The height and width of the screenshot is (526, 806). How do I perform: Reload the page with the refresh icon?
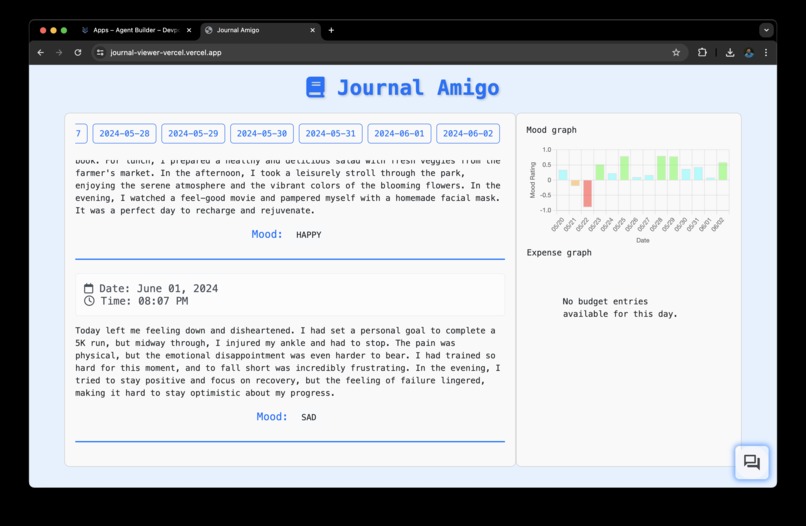[78, 52]
